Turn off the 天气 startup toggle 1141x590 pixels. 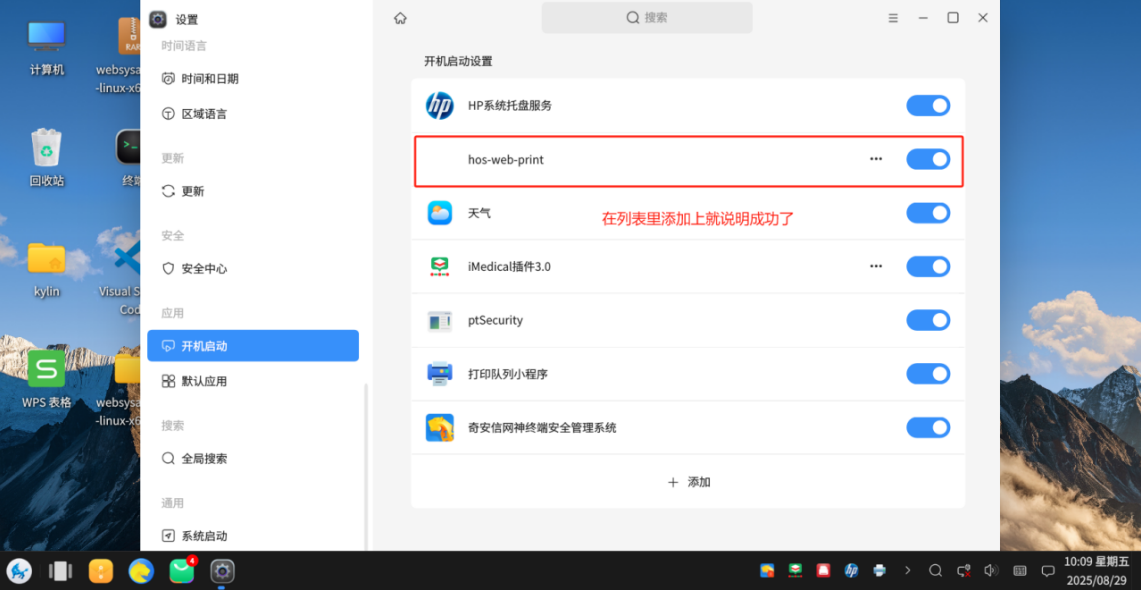928,212
